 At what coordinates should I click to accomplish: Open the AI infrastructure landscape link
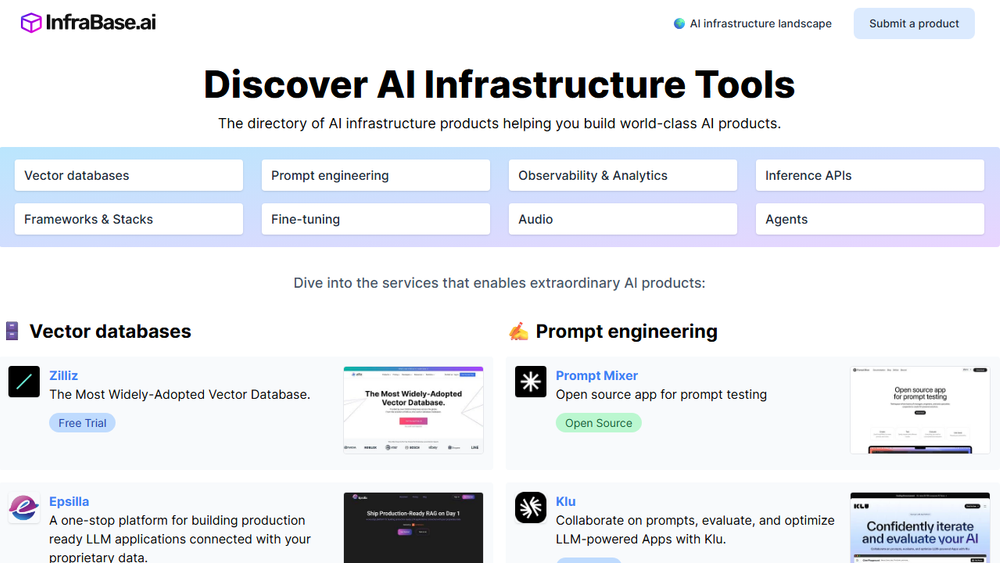(760, 24)
